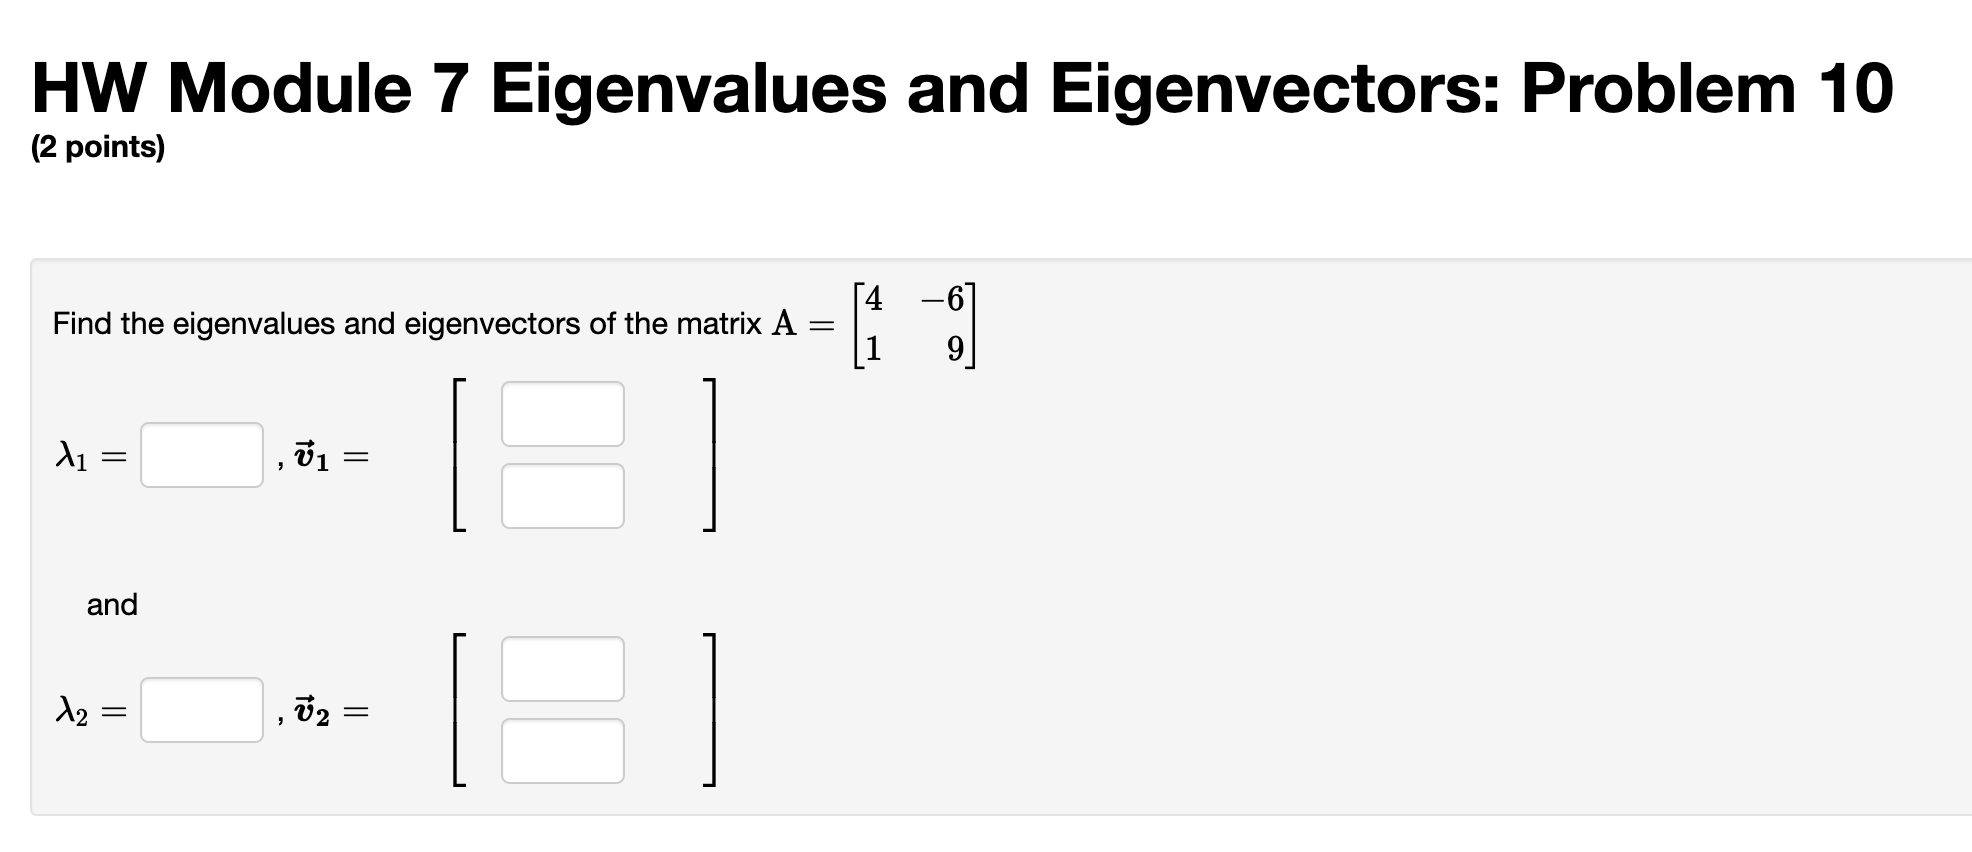Click the bottom component box of vector v1
Screen dimensions: 1972x852
pos(562,494)
